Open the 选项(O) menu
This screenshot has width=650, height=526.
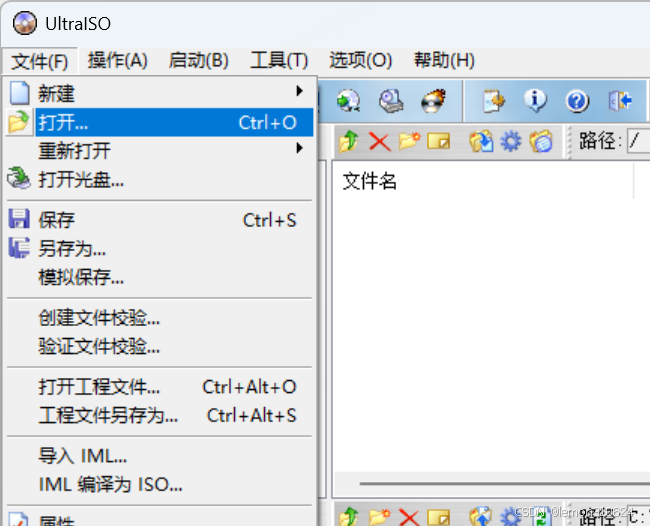tap(360, 61)
